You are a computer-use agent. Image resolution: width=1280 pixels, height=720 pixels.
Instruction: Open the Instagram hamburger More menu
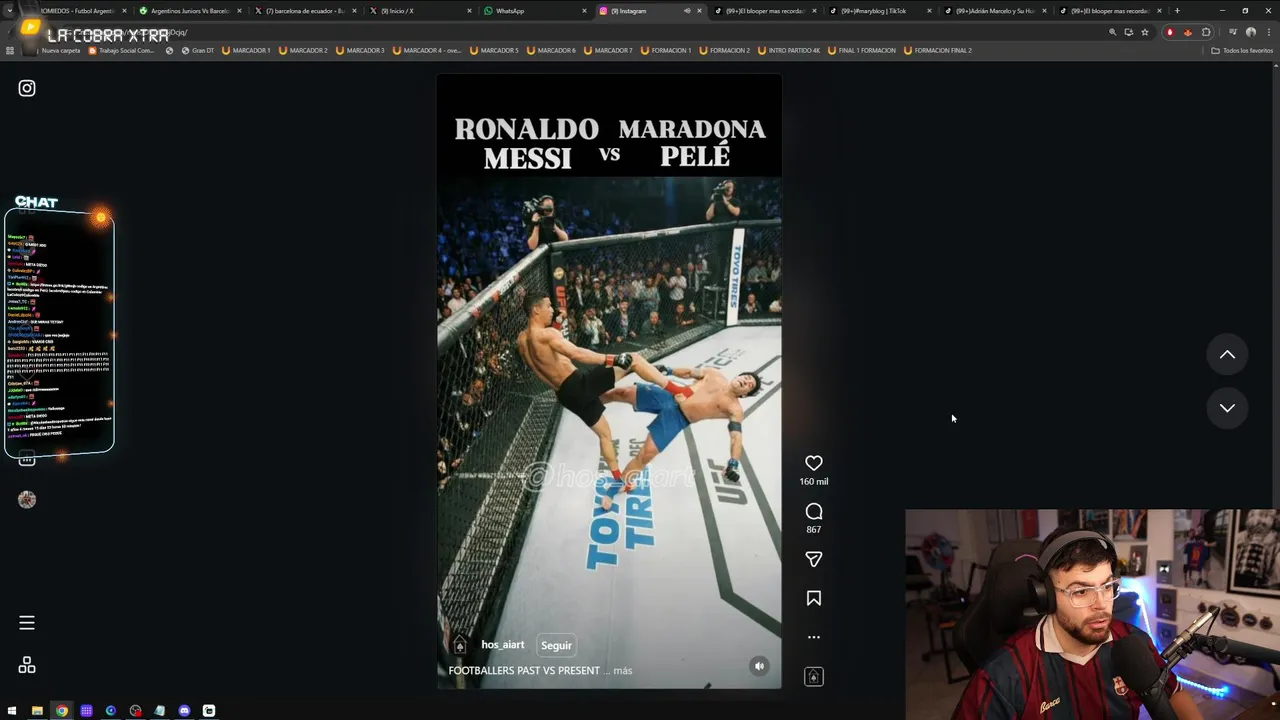[27, 623]
